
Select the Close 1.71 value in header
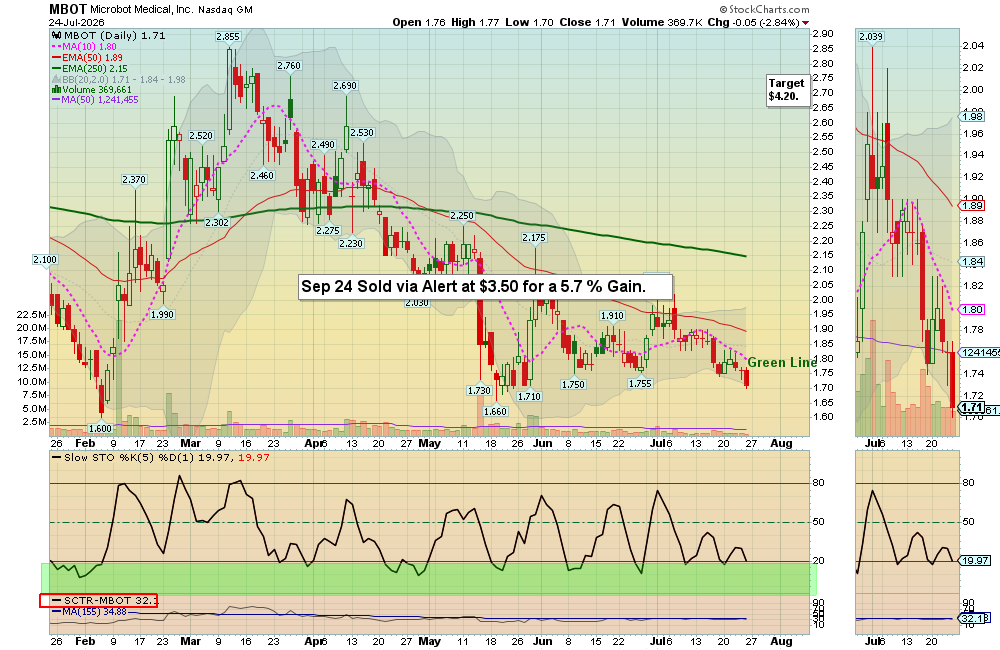[587, 22]
